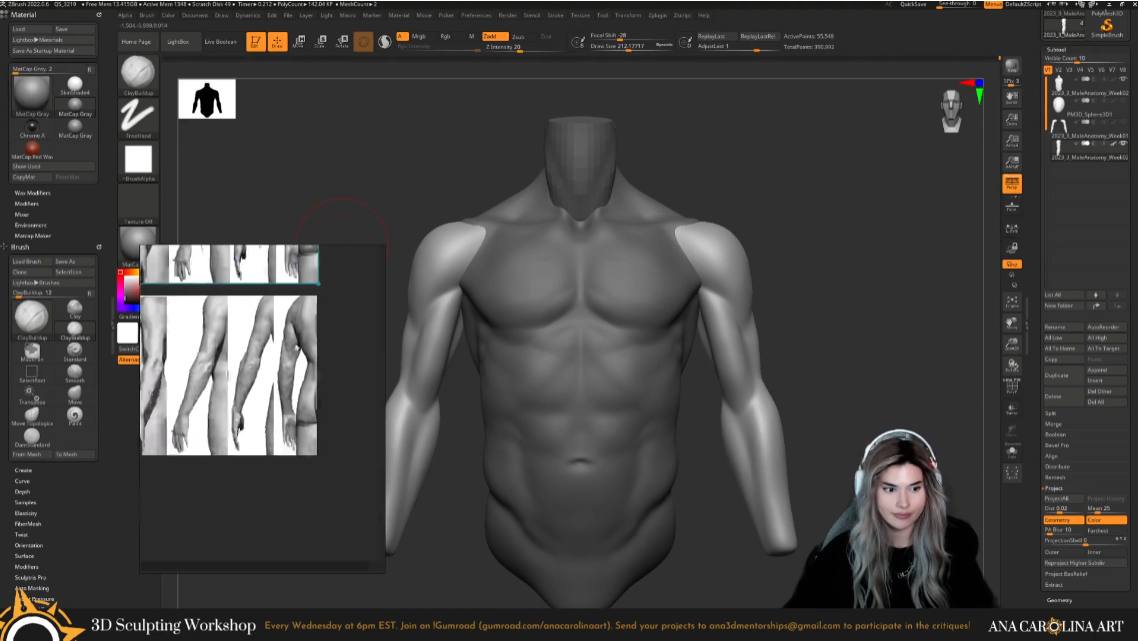
Task: Open the Home Page button
Action: [136, 42]
